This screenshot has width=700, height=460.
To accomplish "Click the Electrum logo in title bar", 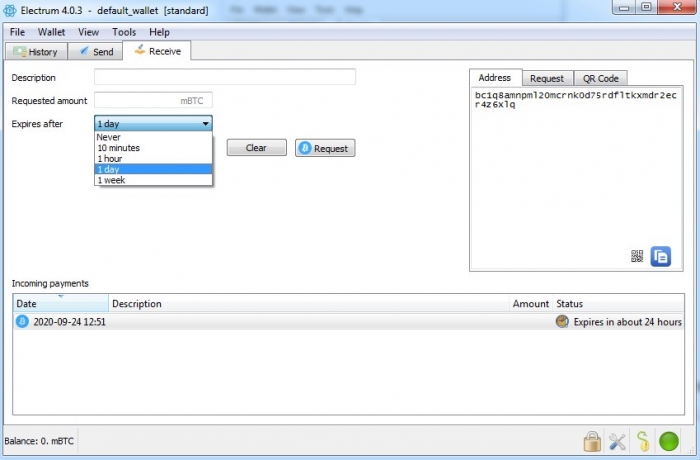I will [x=9, y=10].
